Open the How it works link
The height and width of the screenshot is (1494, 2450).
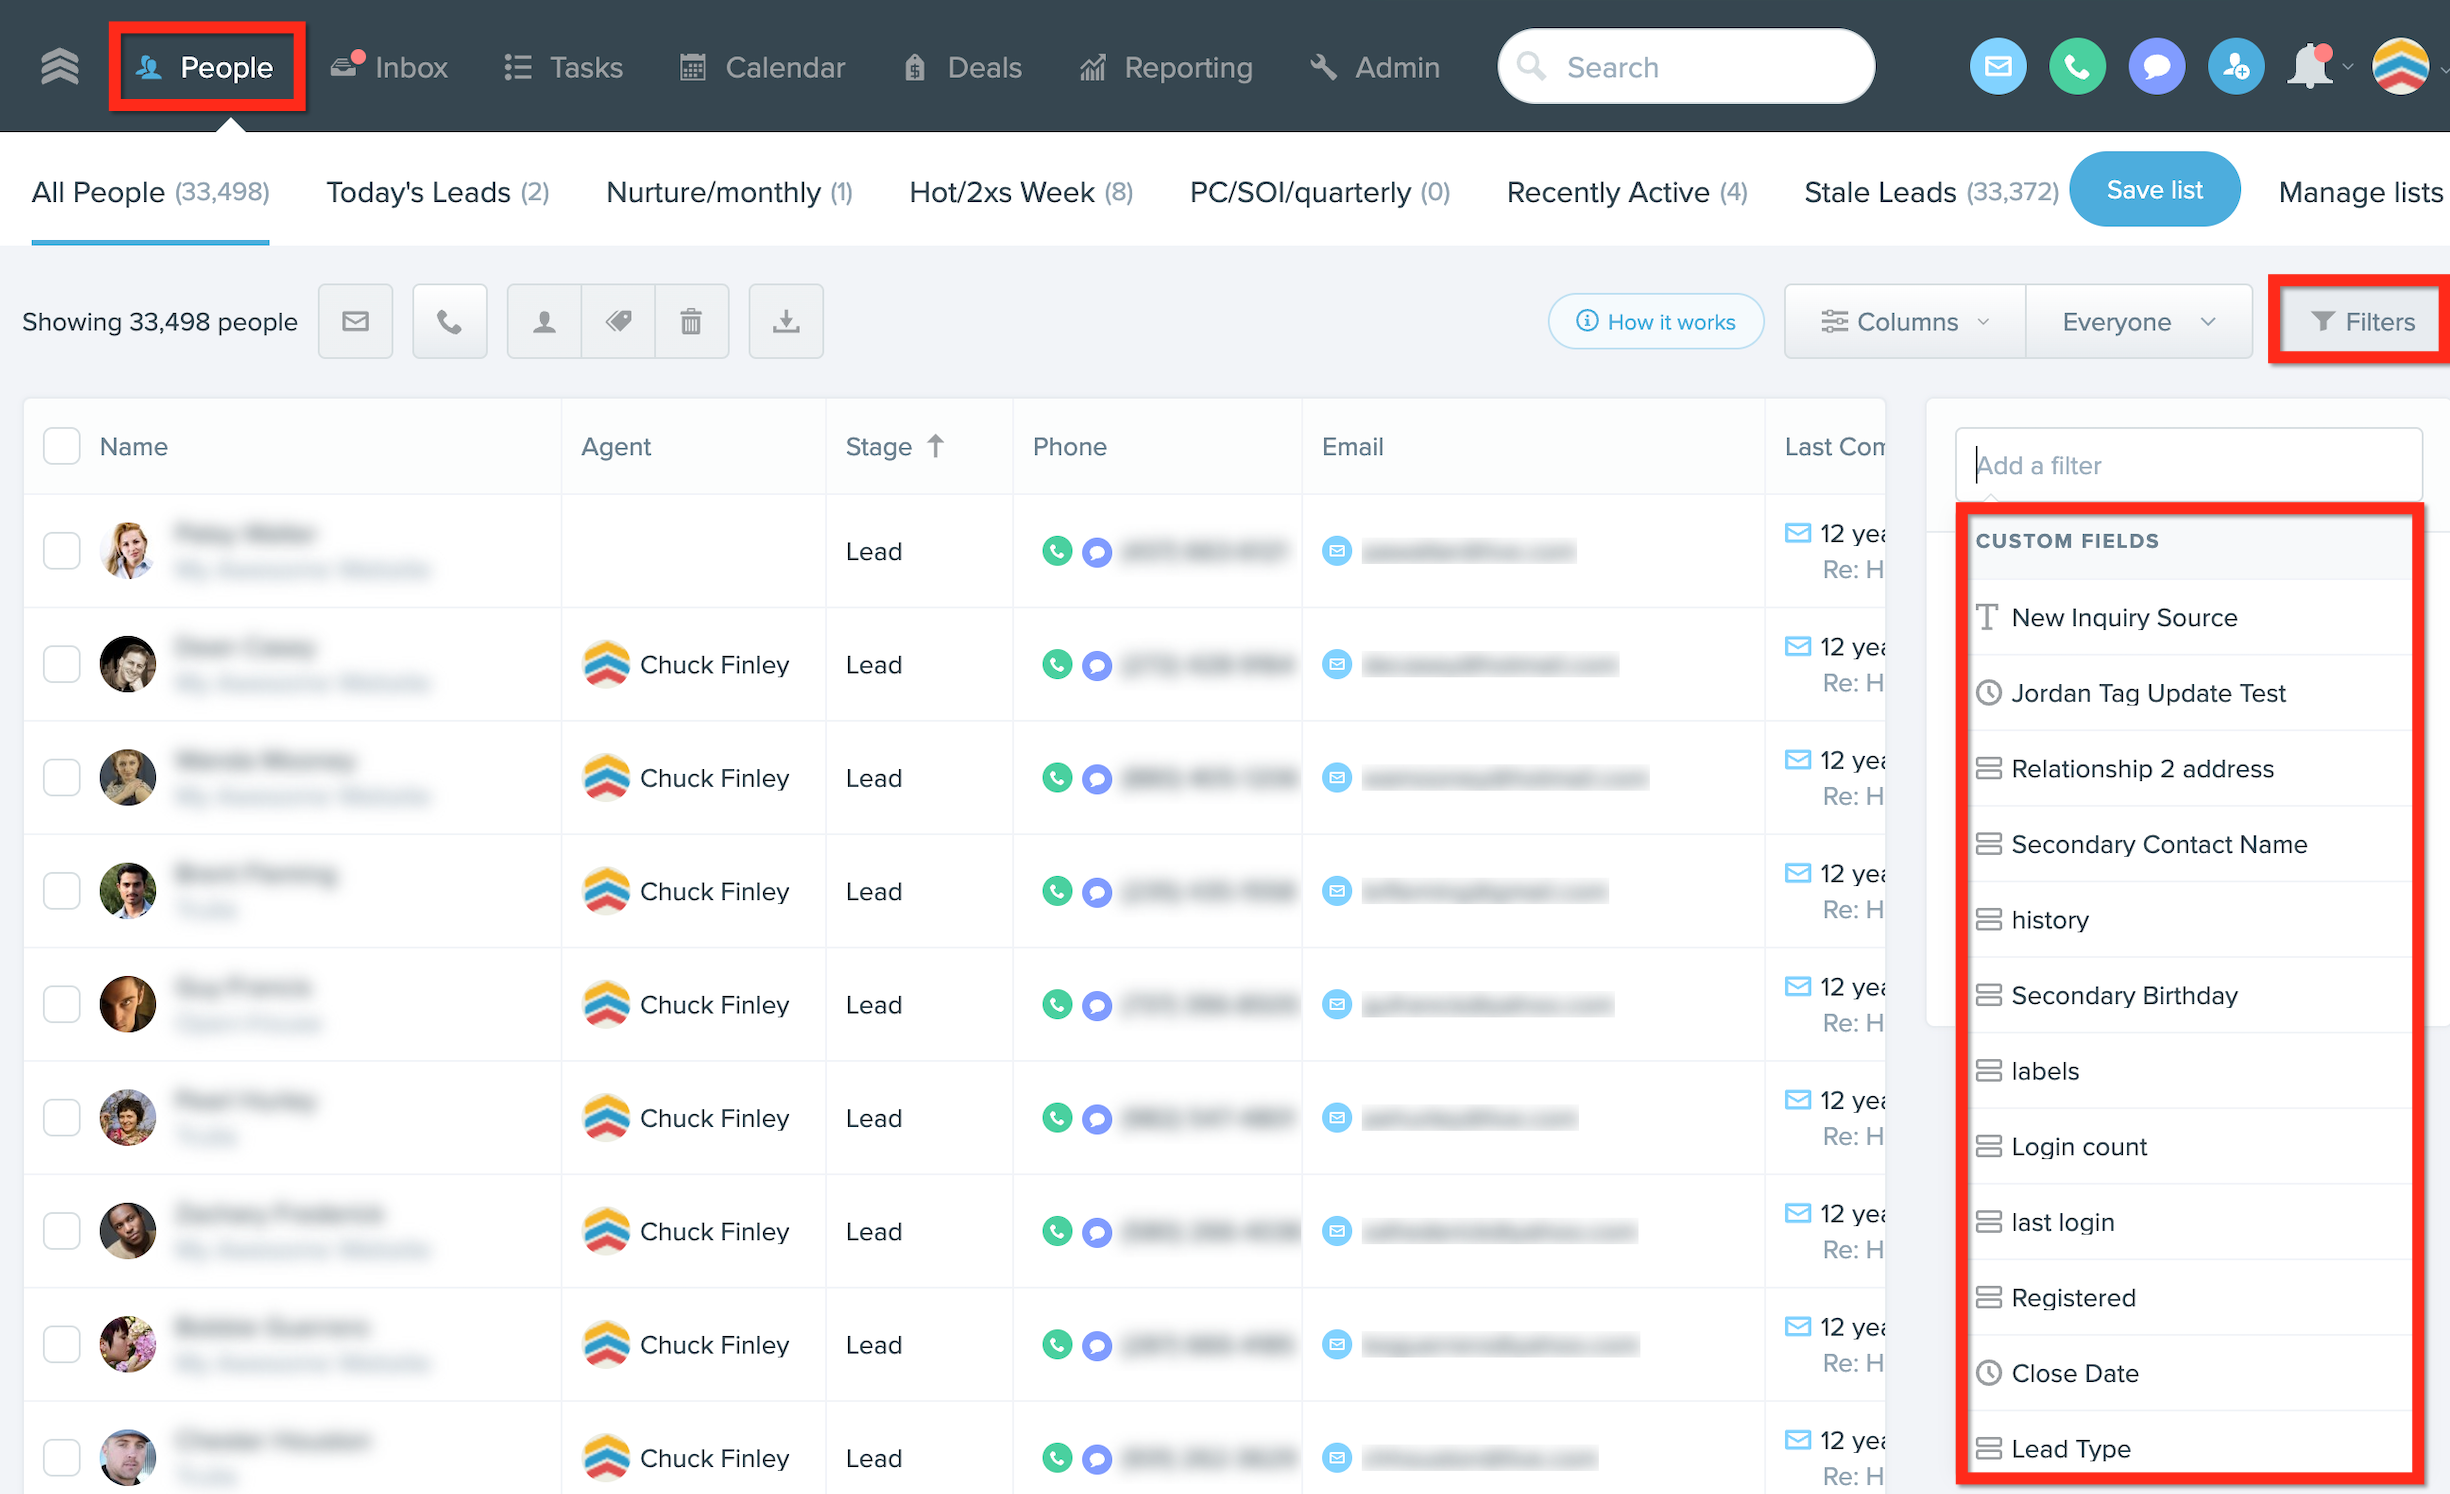point(1655,321)
